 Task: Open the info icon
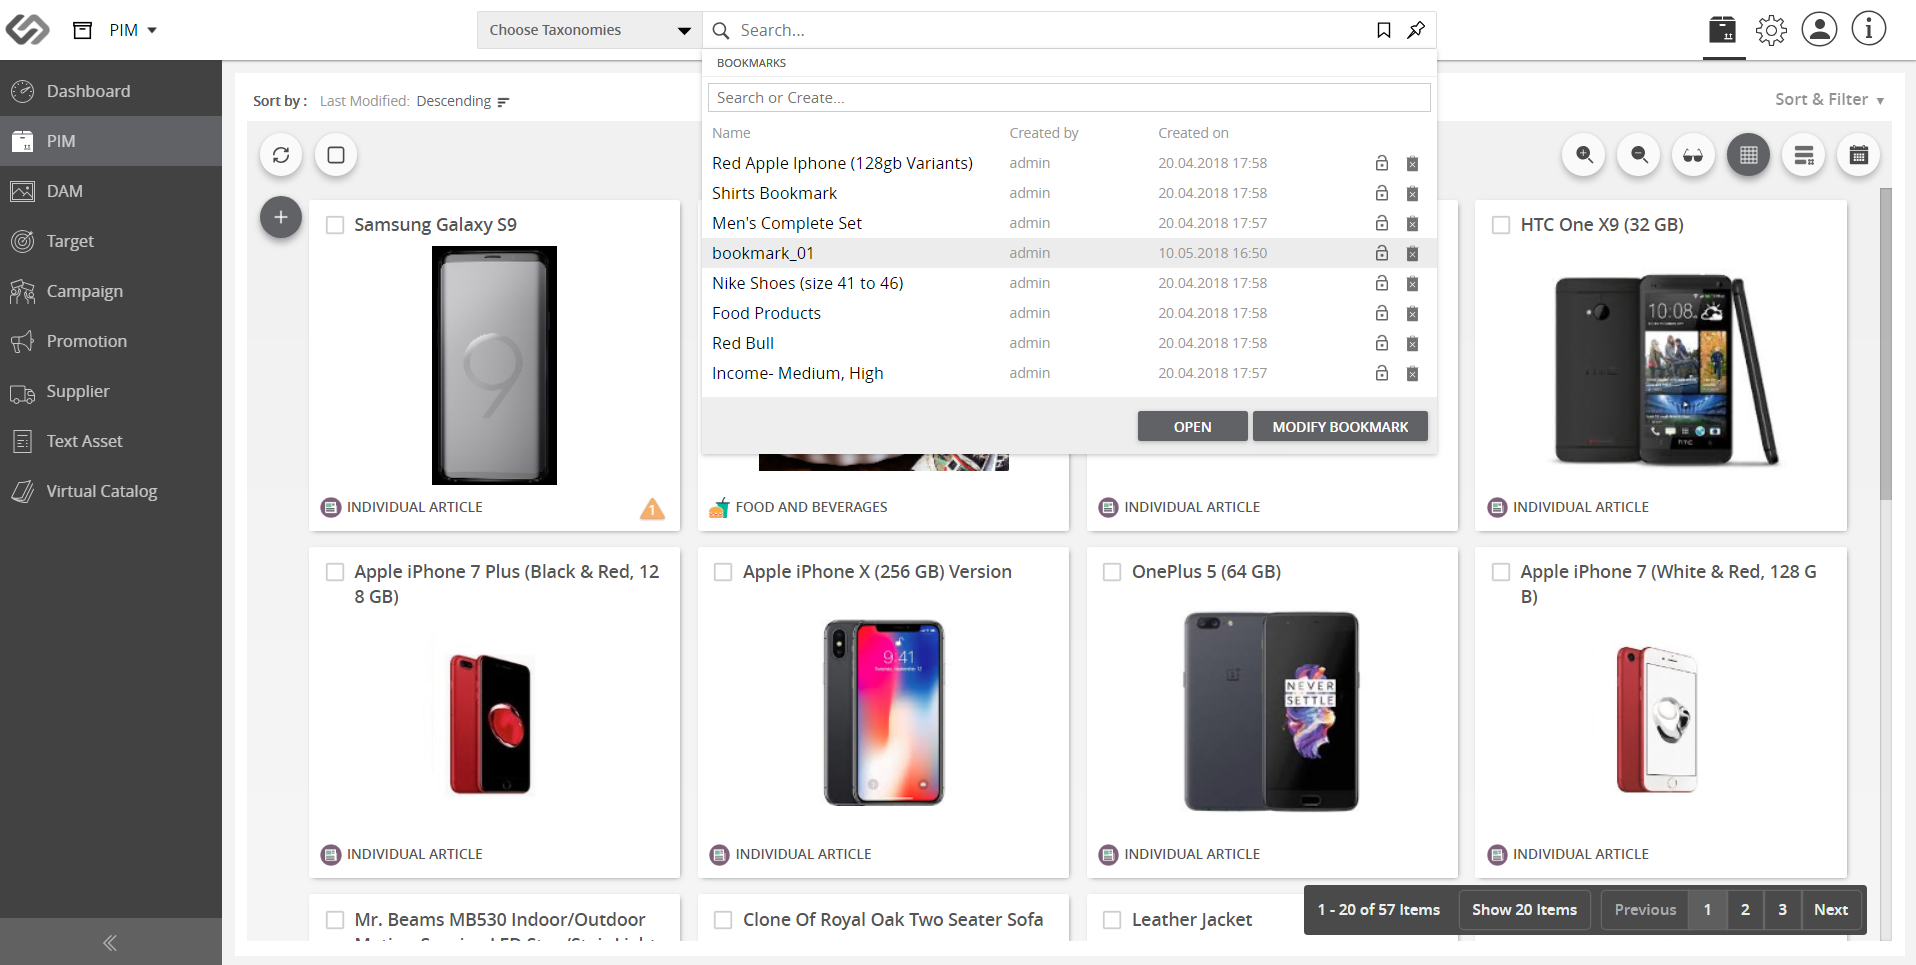(1868, 29)
